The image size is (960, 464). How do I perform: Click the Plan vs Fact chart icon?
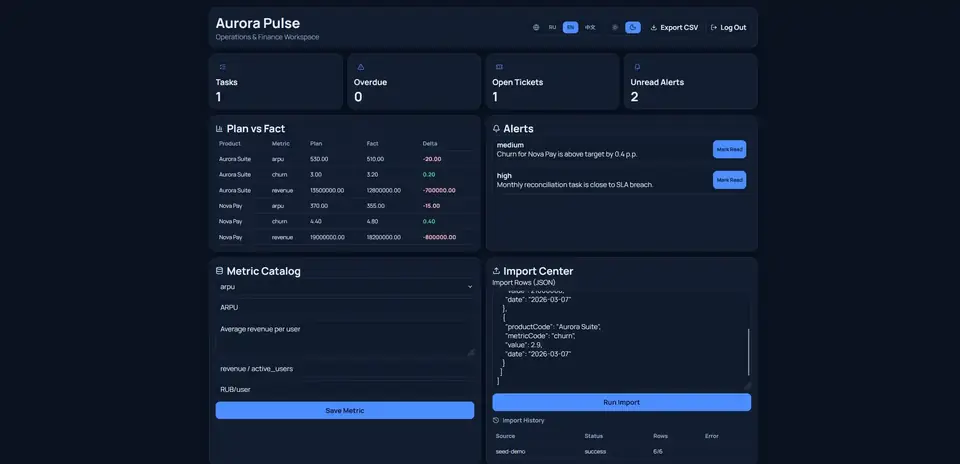point(219,129)
